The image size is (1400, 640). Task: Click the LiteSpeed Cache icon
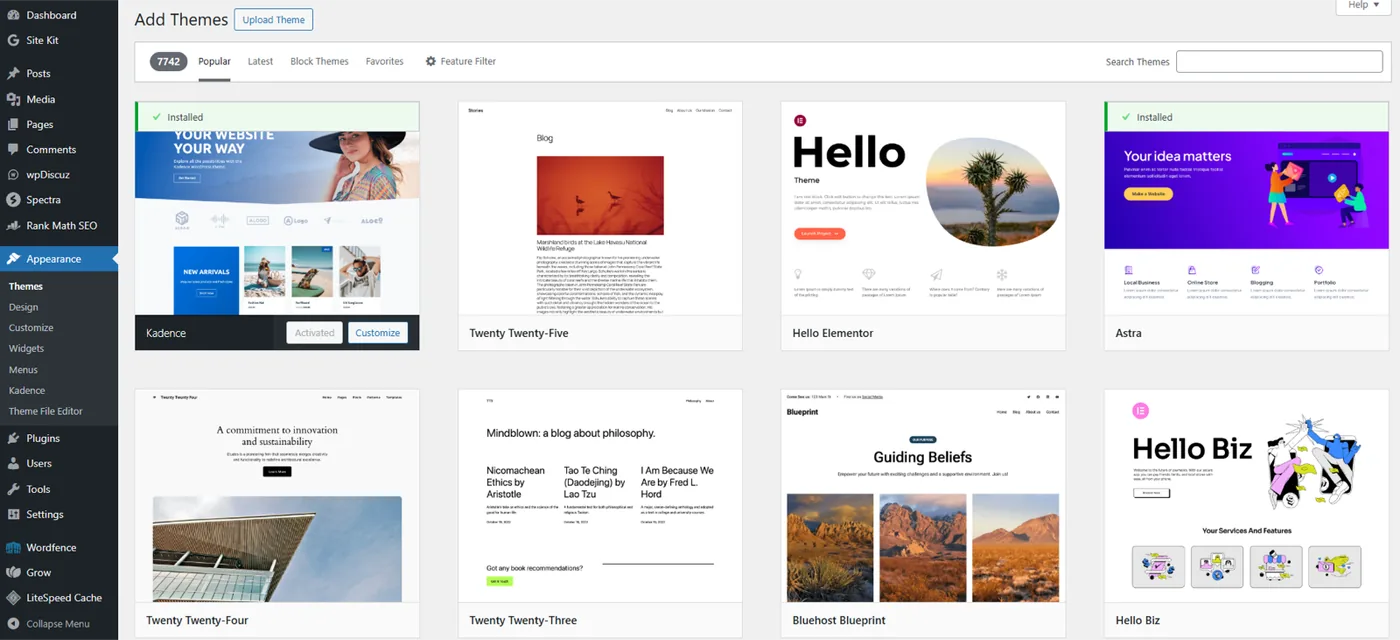point(13,597)
